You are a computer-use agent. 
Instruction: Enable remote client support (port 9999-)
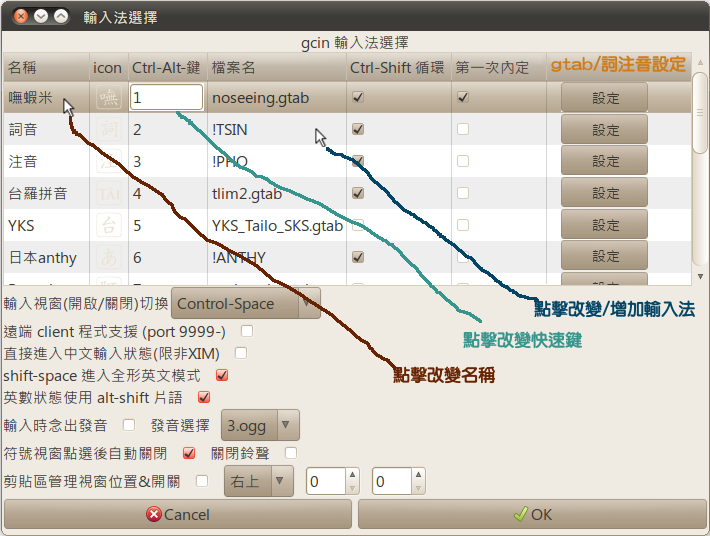[x=246, y=330]
